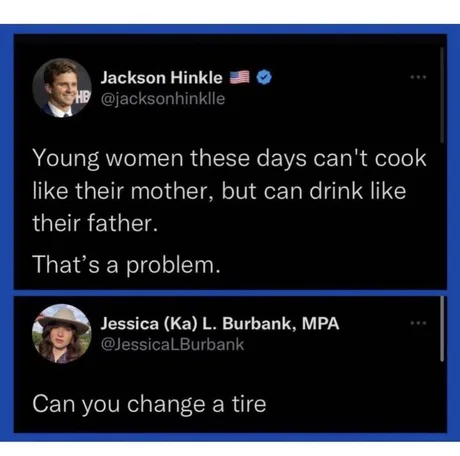Click the American flag emoji icon
Image resolution: width=460 pixels, height=456 pixels.
point(240,77)
